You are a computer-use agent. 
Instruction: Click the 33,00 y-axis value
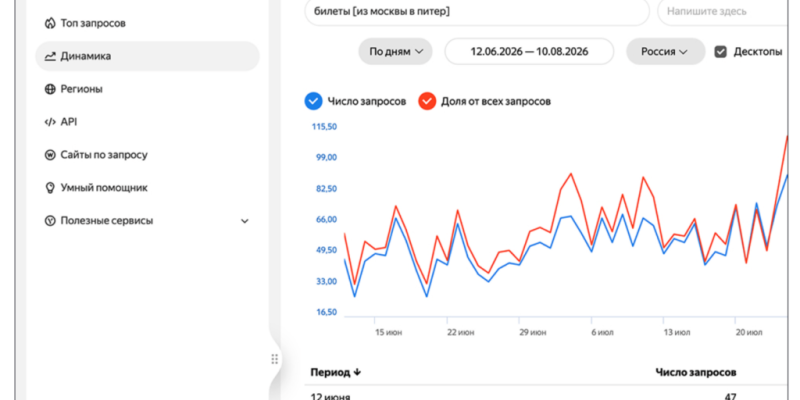point(327,281)
